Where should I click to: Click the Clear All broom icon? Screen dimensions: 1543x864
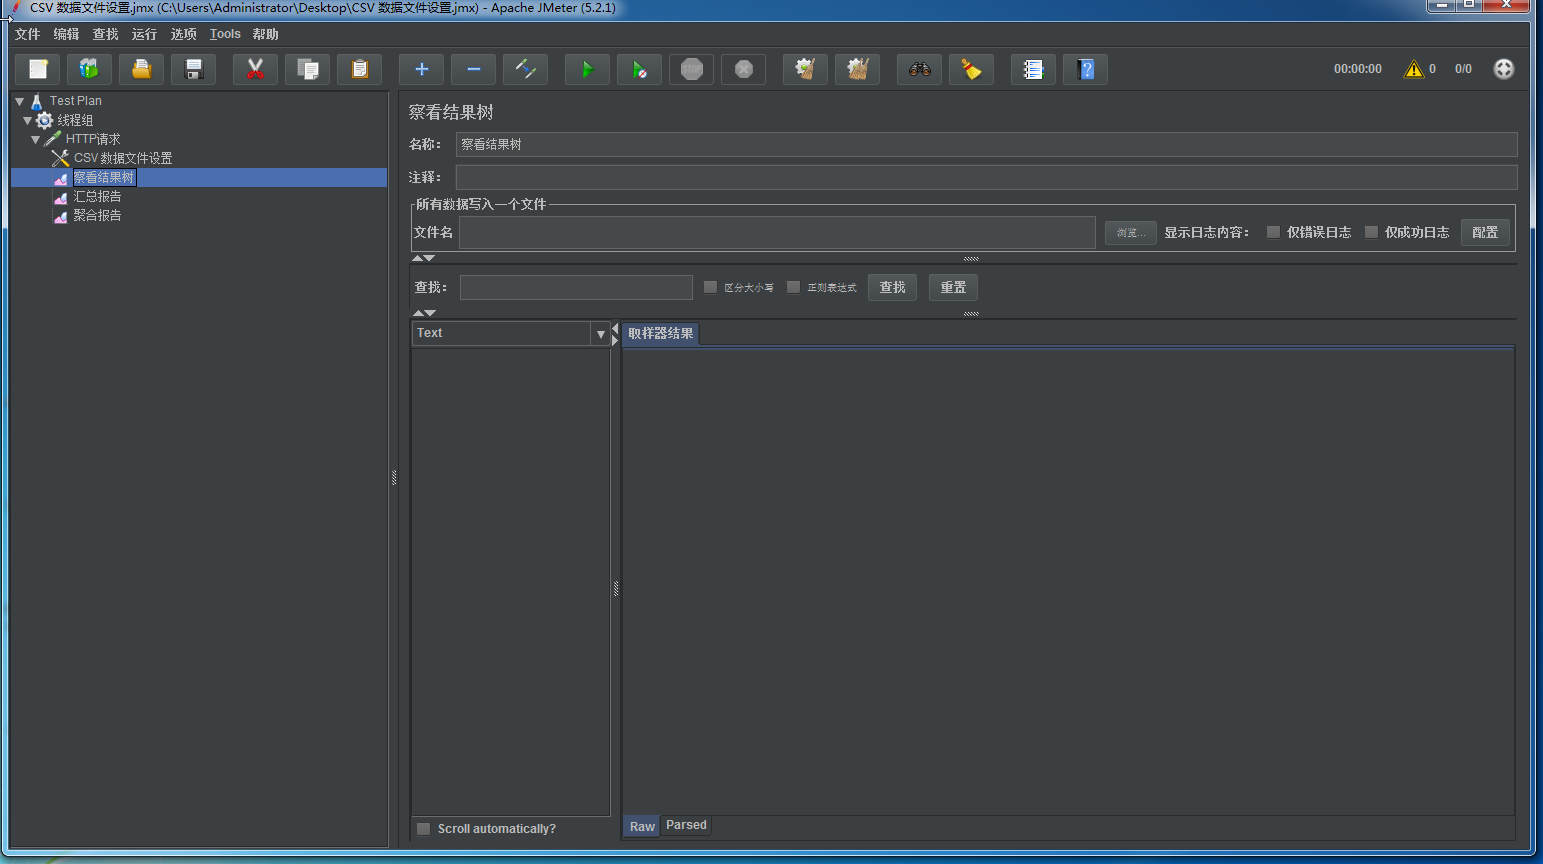tap(857, 69)
